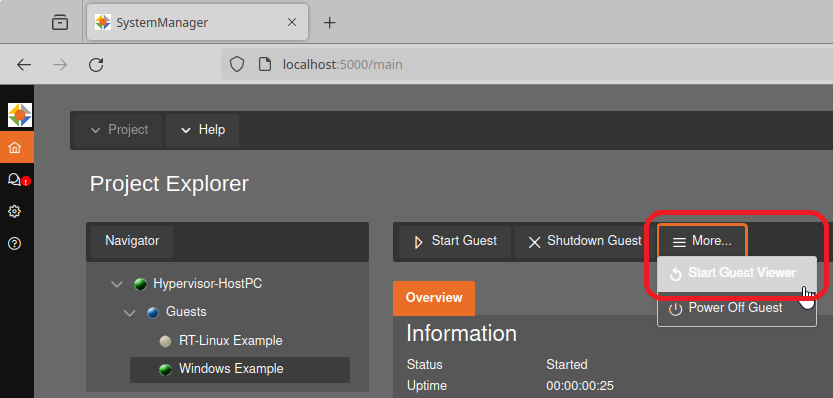Click the page info icon next to the URL
Viewport: 833px width, 398px height.
click(x=265, y=65)
